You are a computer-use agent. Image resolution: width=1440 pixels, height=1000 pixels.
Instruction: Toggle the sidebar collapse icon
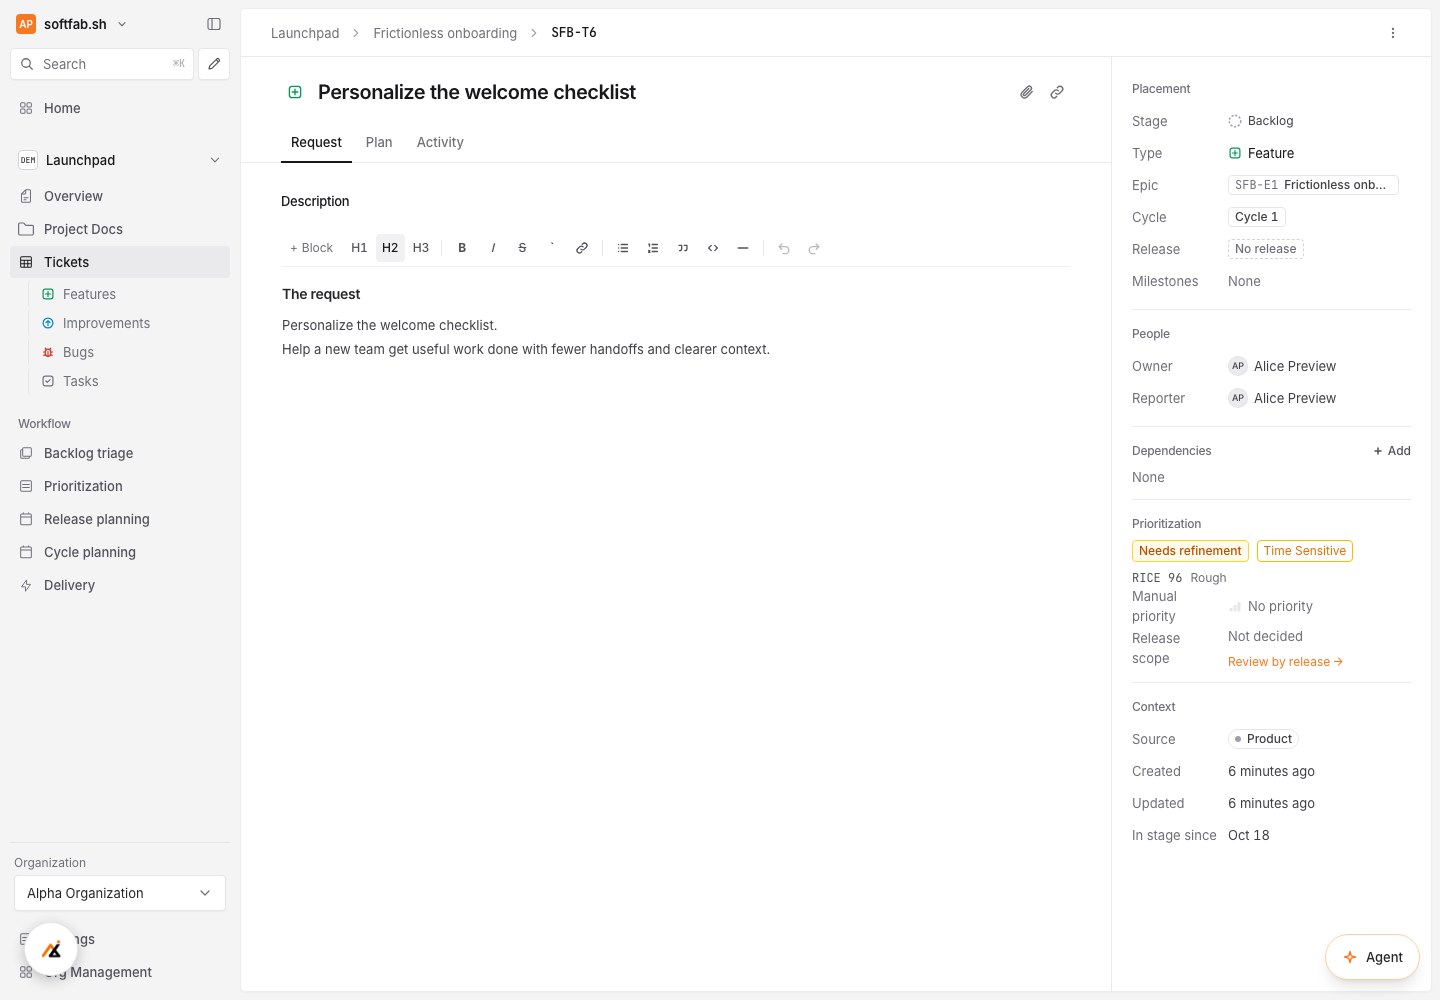coord(214,24)
